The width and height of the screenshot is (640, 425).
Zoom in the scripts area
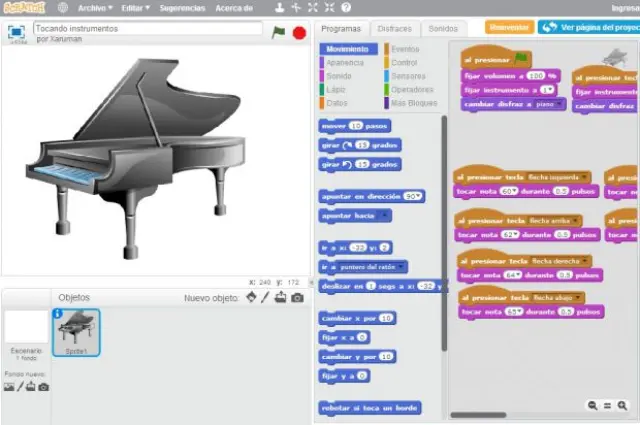621,405
